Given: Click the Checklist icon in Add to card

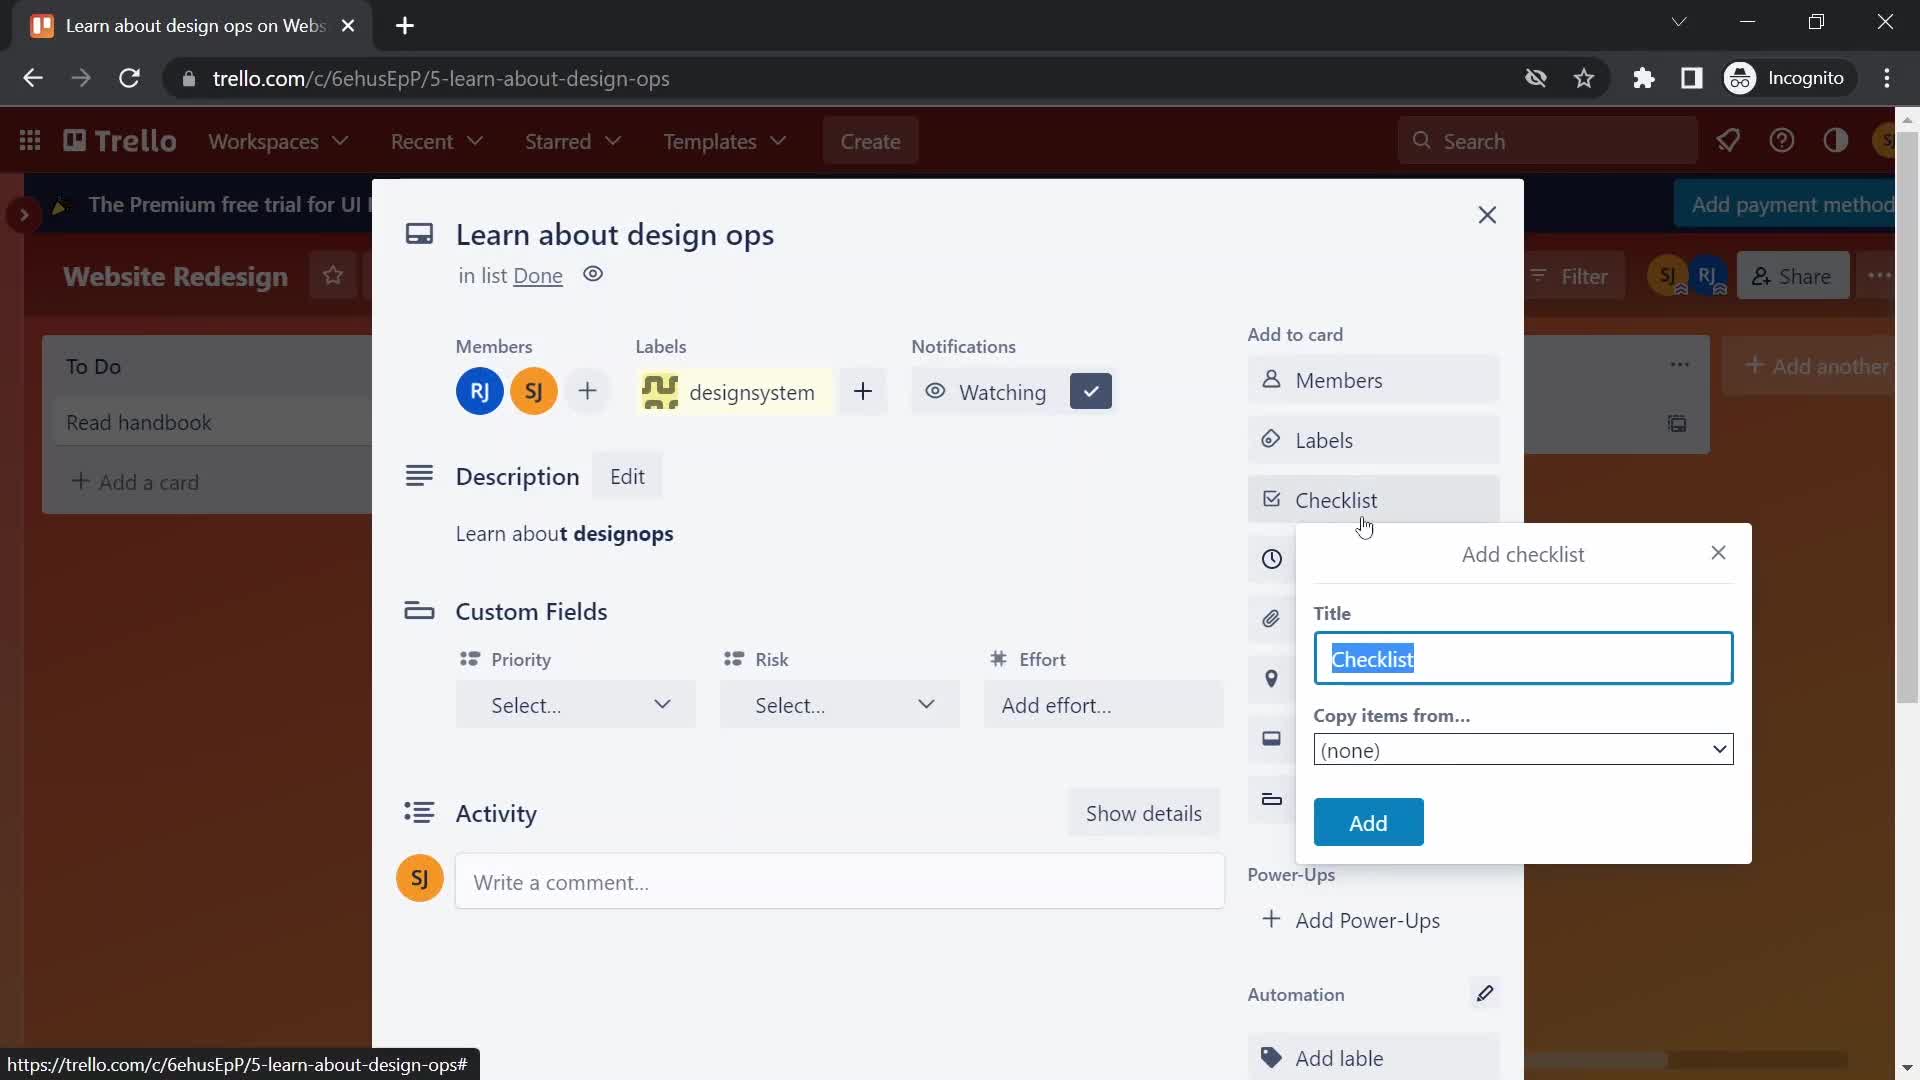Looking at the screenshot, I should click(x=1271, y=500).
